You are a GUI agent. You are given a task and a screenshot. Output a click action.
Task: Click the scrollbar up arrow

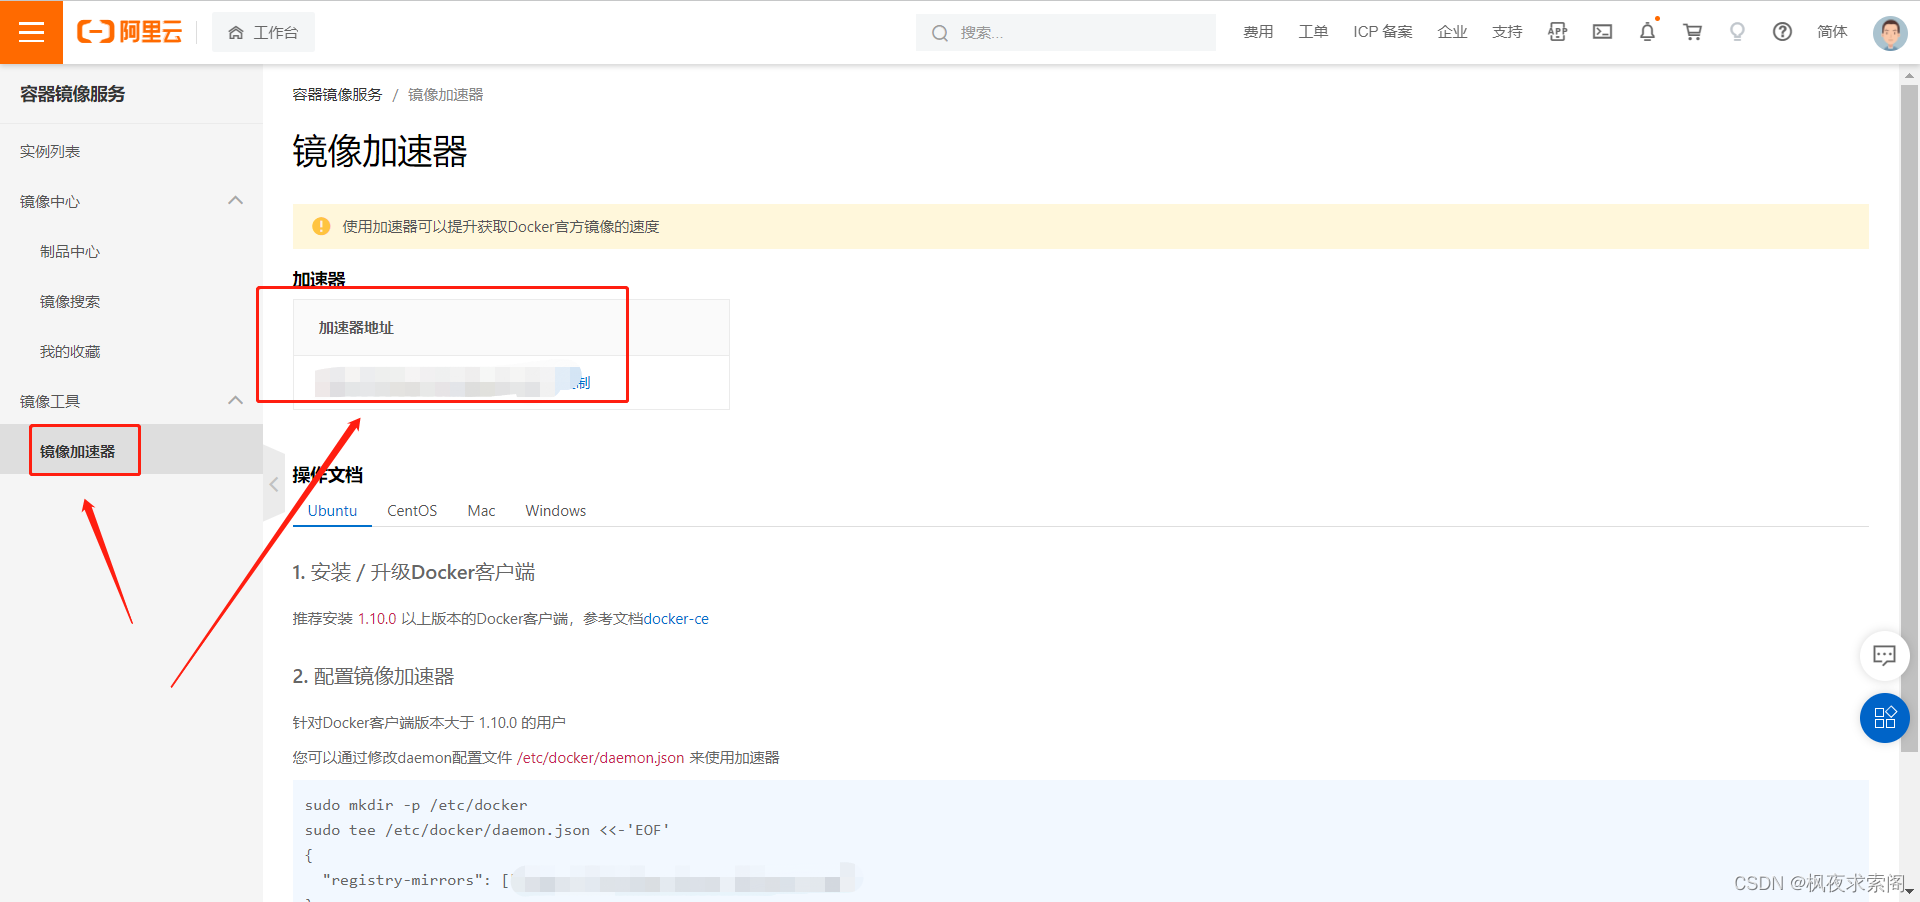click(x=1909, y=75)
